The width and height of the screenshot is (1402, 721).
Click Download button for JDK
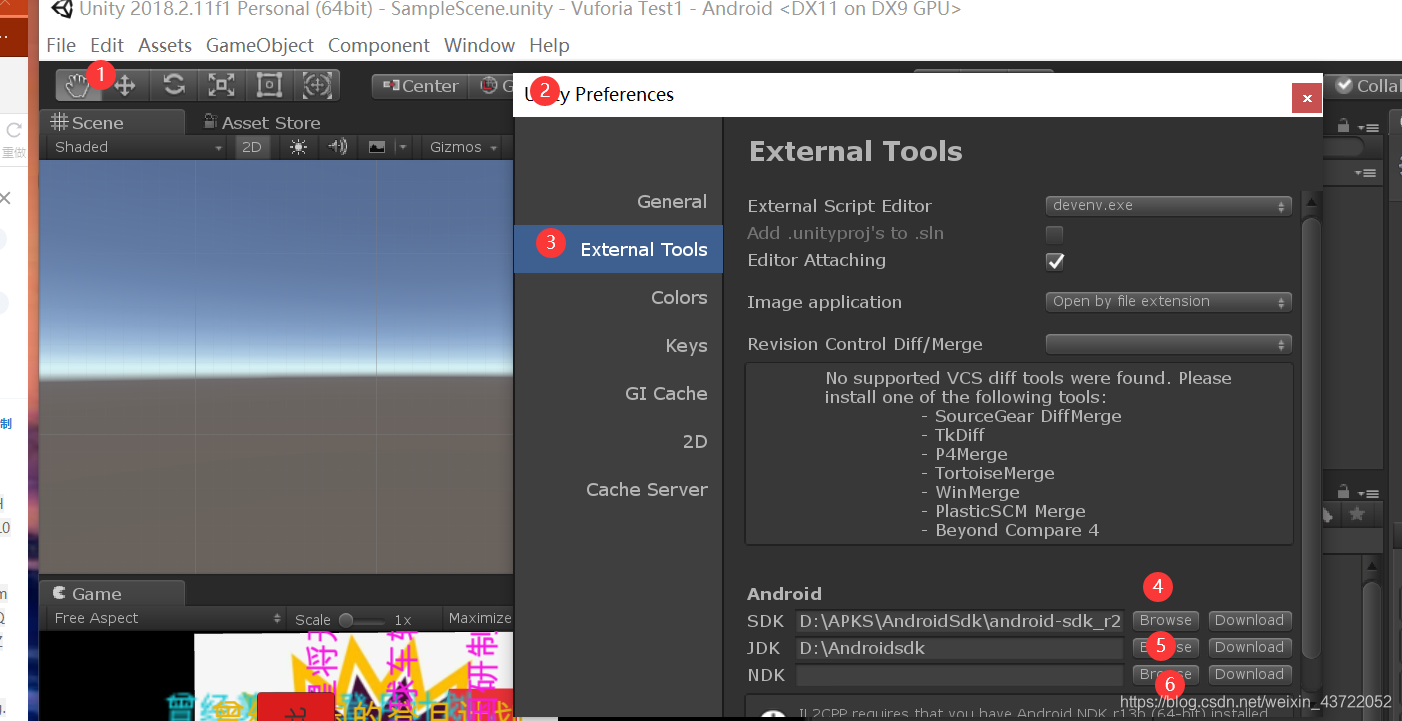click(1250, 647)
